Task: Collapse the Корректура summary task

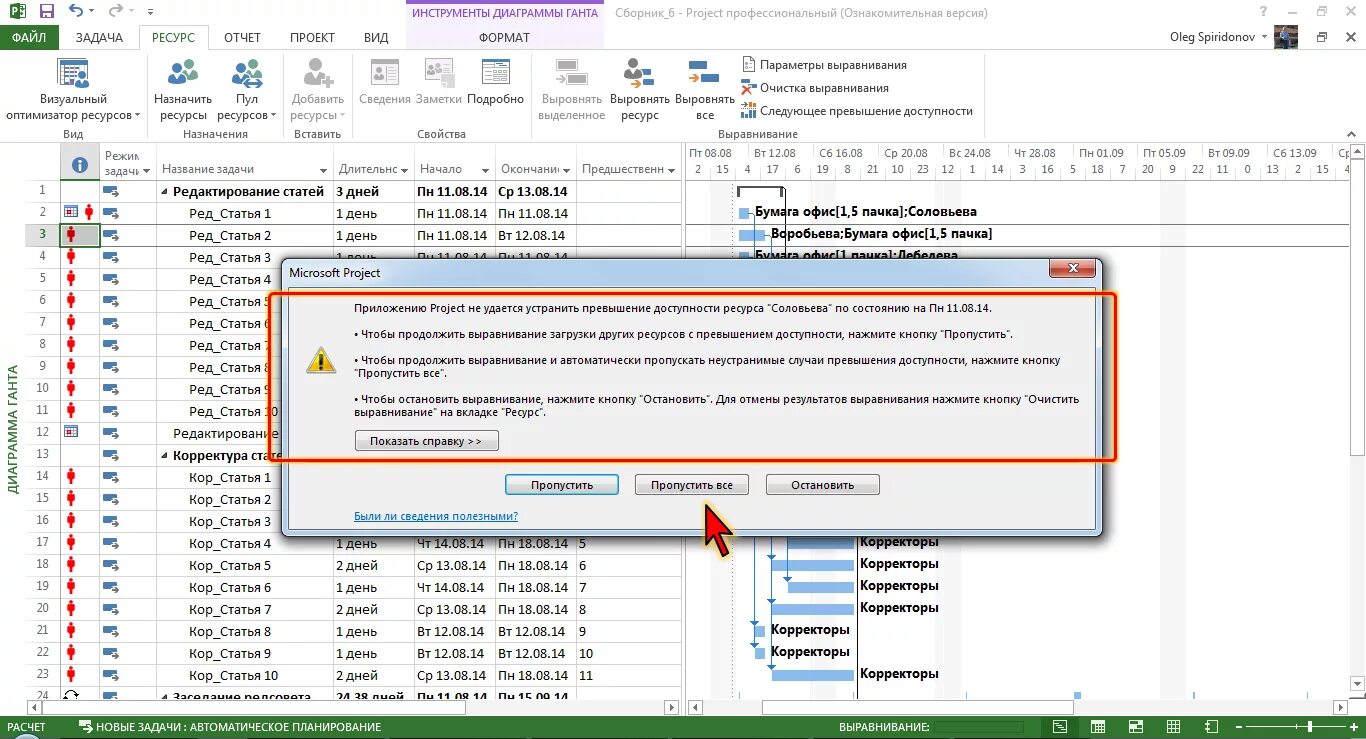Action: click(164, 455)
